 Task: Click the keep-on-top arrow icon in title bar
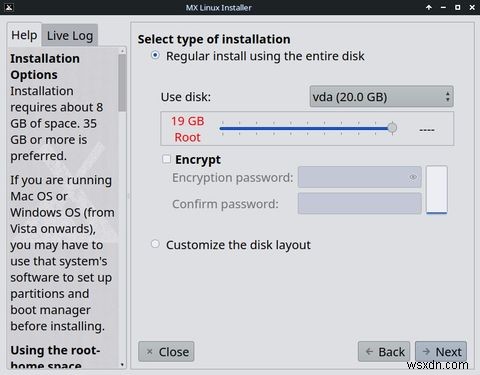click(429, 7)
